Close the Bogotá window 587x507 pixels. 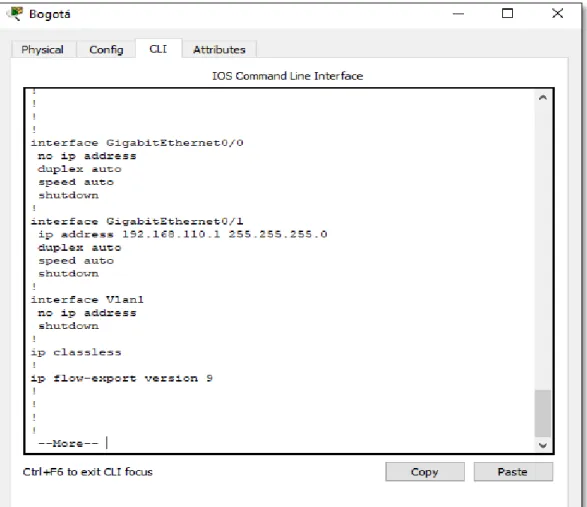pos(557,14)
